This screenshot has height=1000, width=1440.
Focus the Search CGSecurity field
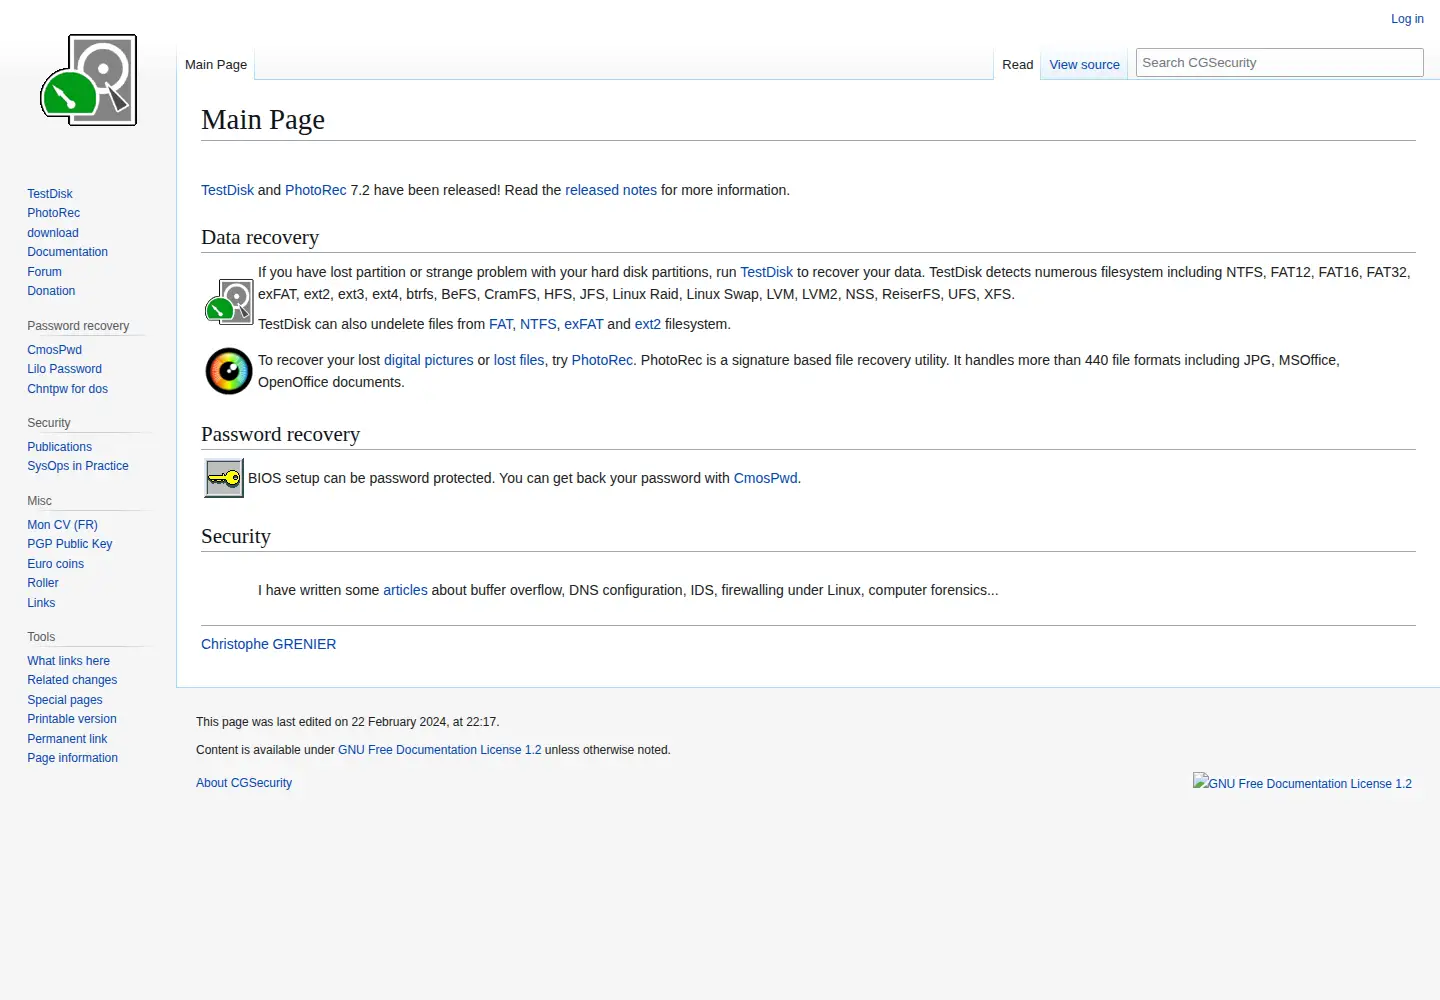(x=1279, y=62)
